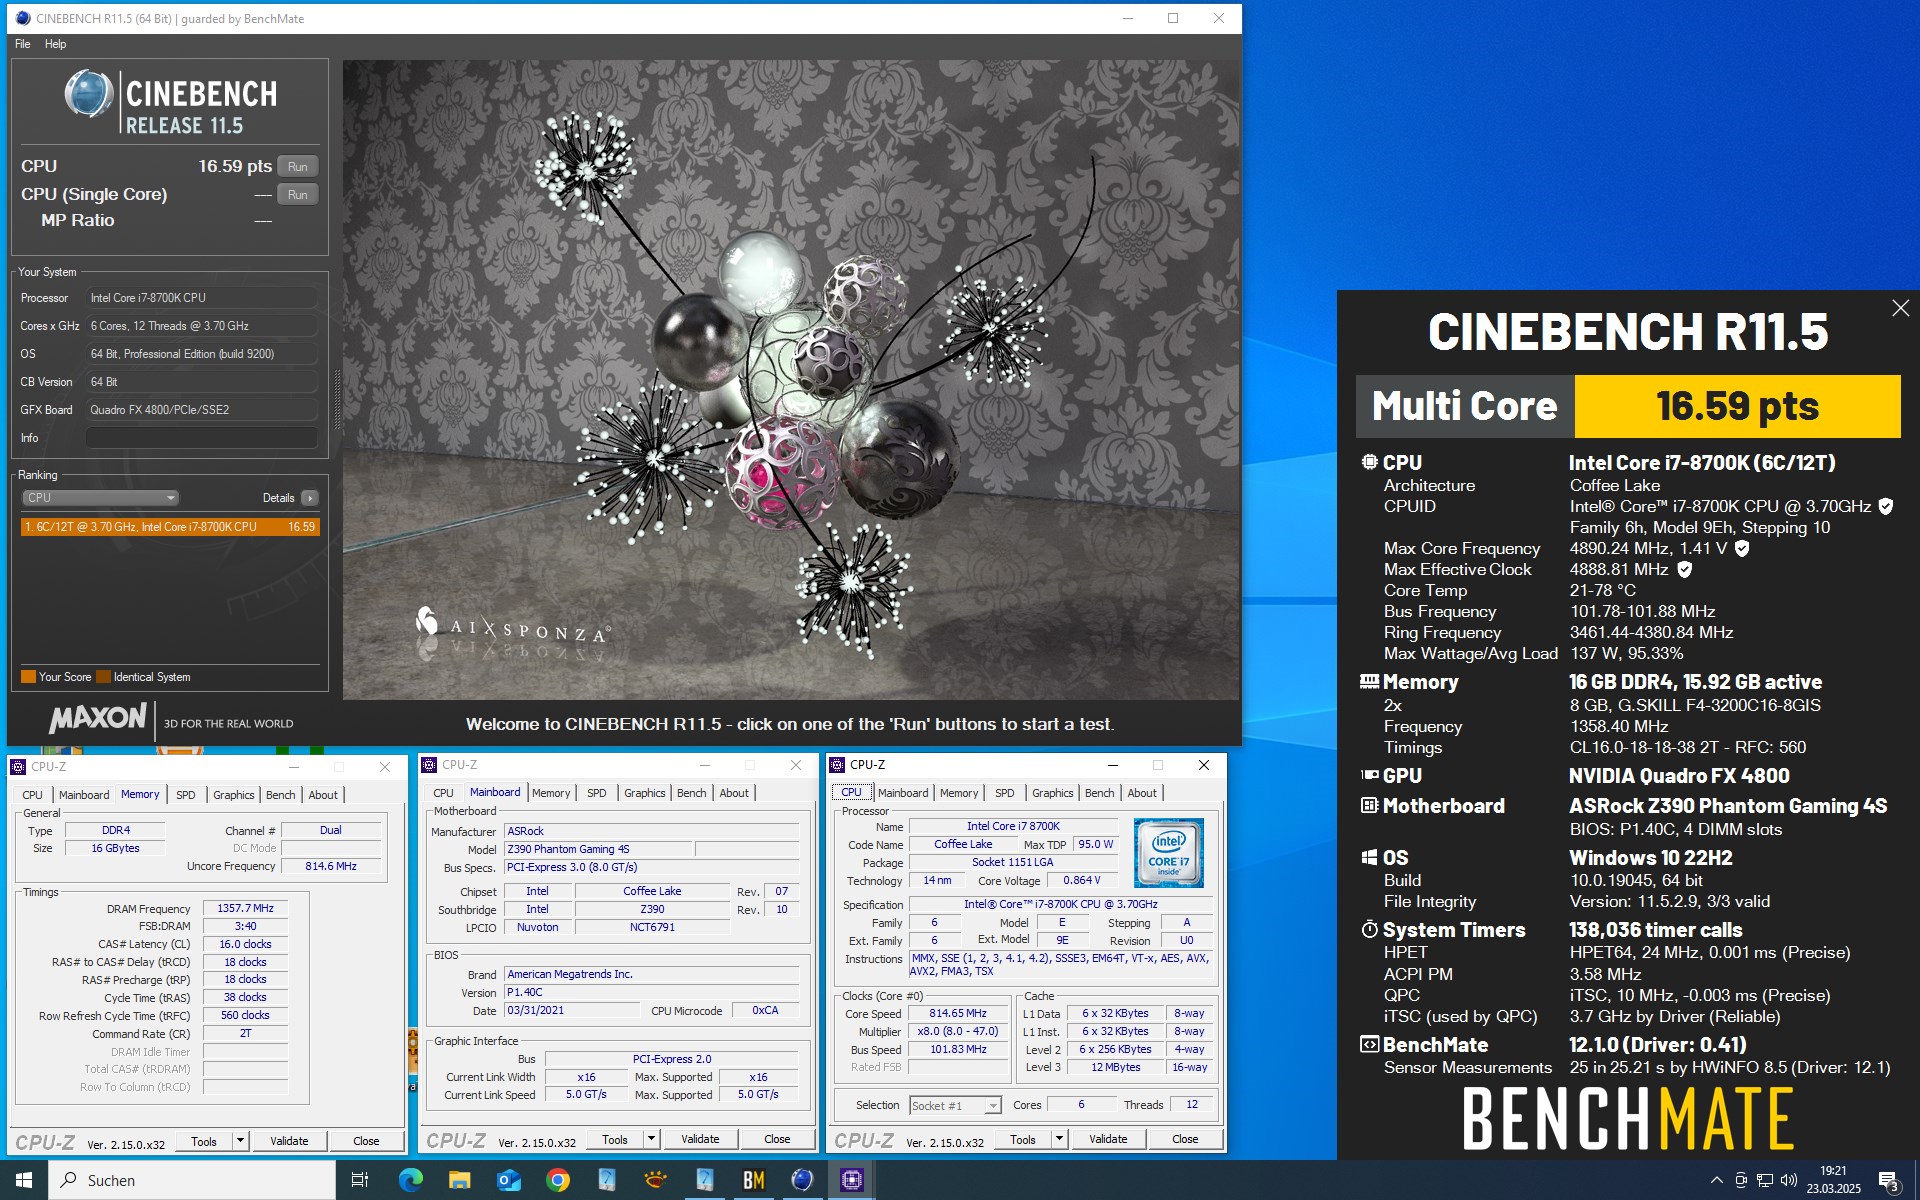Viewport: 1920px width, 1200px height.
Task: Click the Your Score orange legend swatch
Action: pos(28,677)
